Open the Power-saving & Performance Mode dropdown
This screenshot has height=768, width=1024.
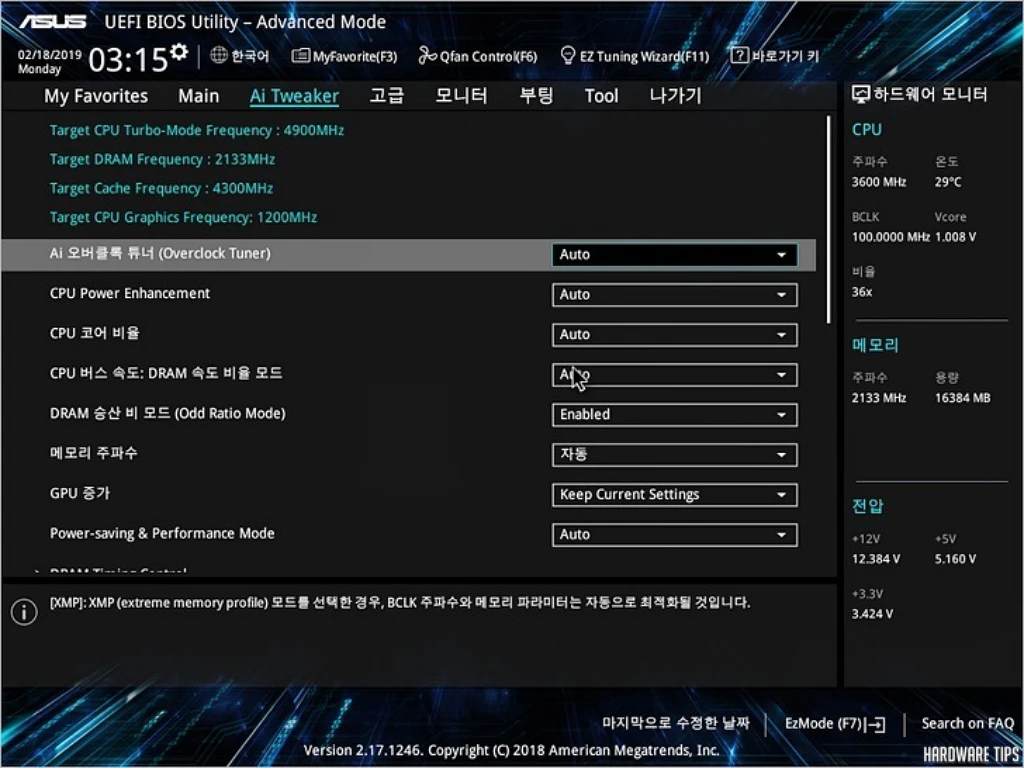(674, 534)
